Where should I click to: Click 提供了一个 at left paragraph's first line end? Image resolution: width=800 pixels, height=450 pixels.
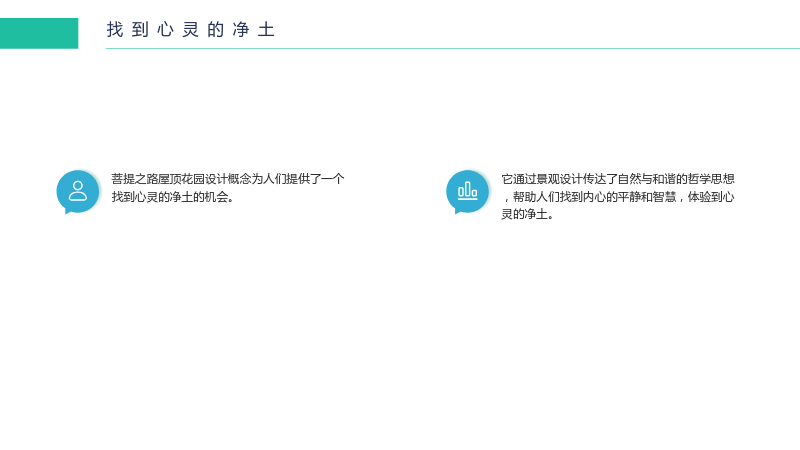tap(316, 179)
